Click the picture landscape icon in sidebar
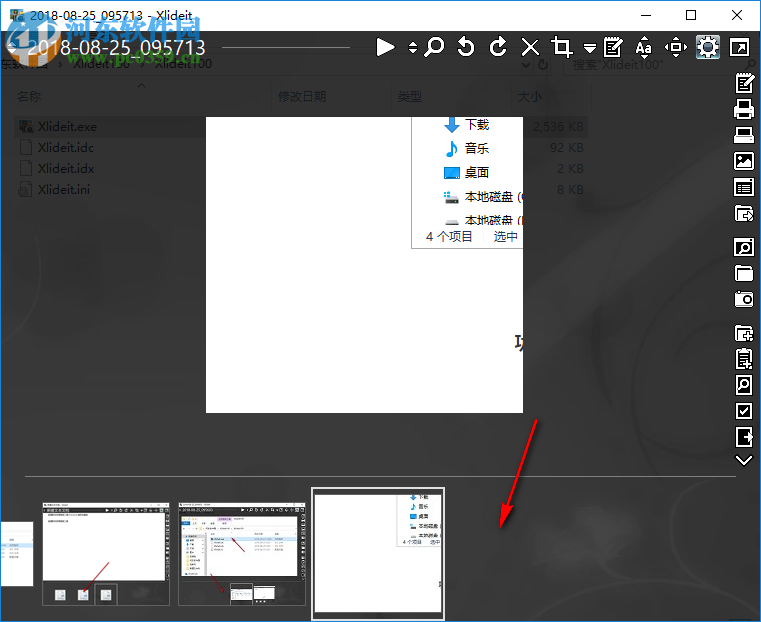The width and height of the screenshot is (761, 622). coord(744,161)
